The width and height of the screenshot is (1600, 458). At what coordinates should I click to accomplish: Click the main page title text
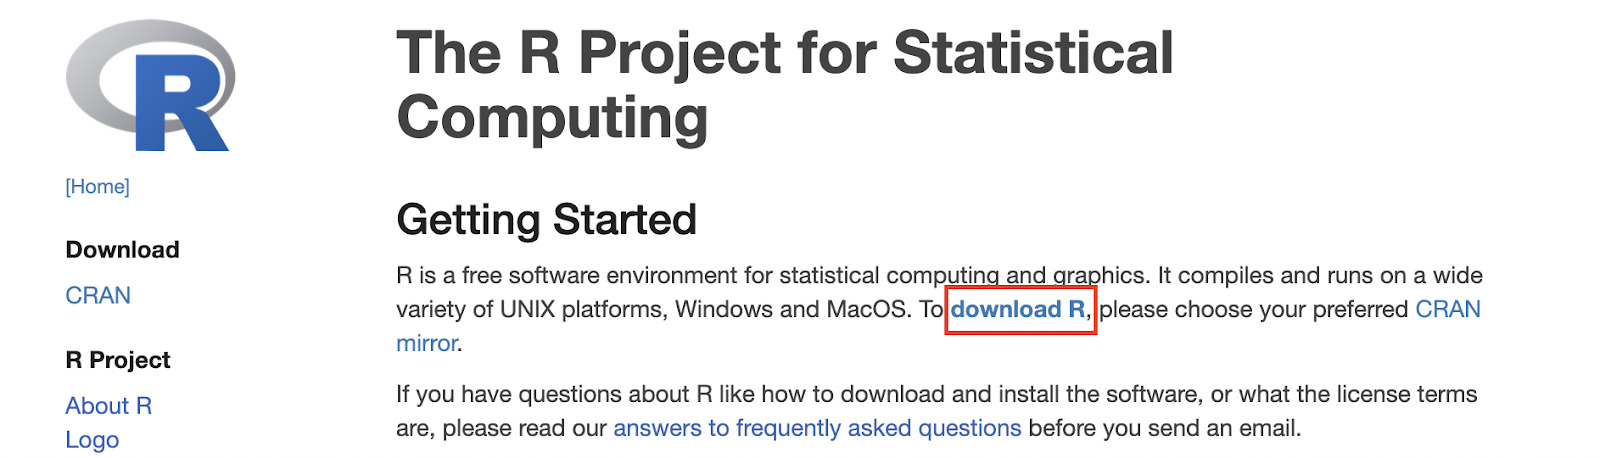[785, 86]
